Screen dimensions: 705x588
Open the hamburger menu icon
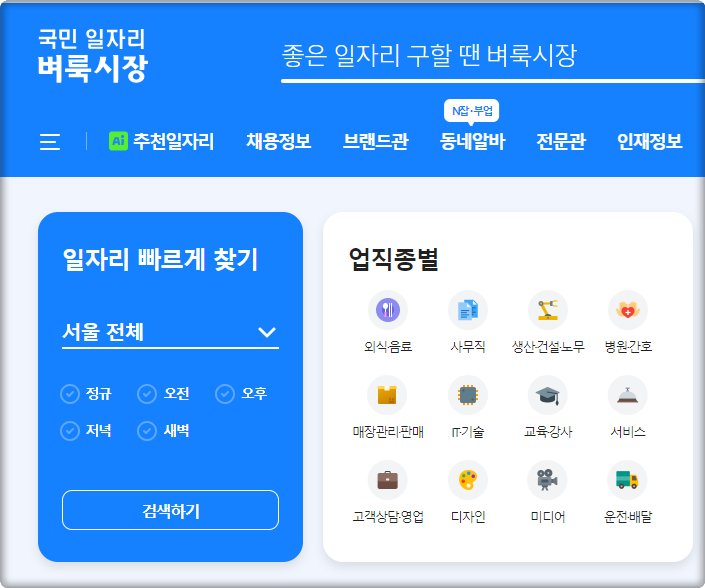tap(49, 142)
